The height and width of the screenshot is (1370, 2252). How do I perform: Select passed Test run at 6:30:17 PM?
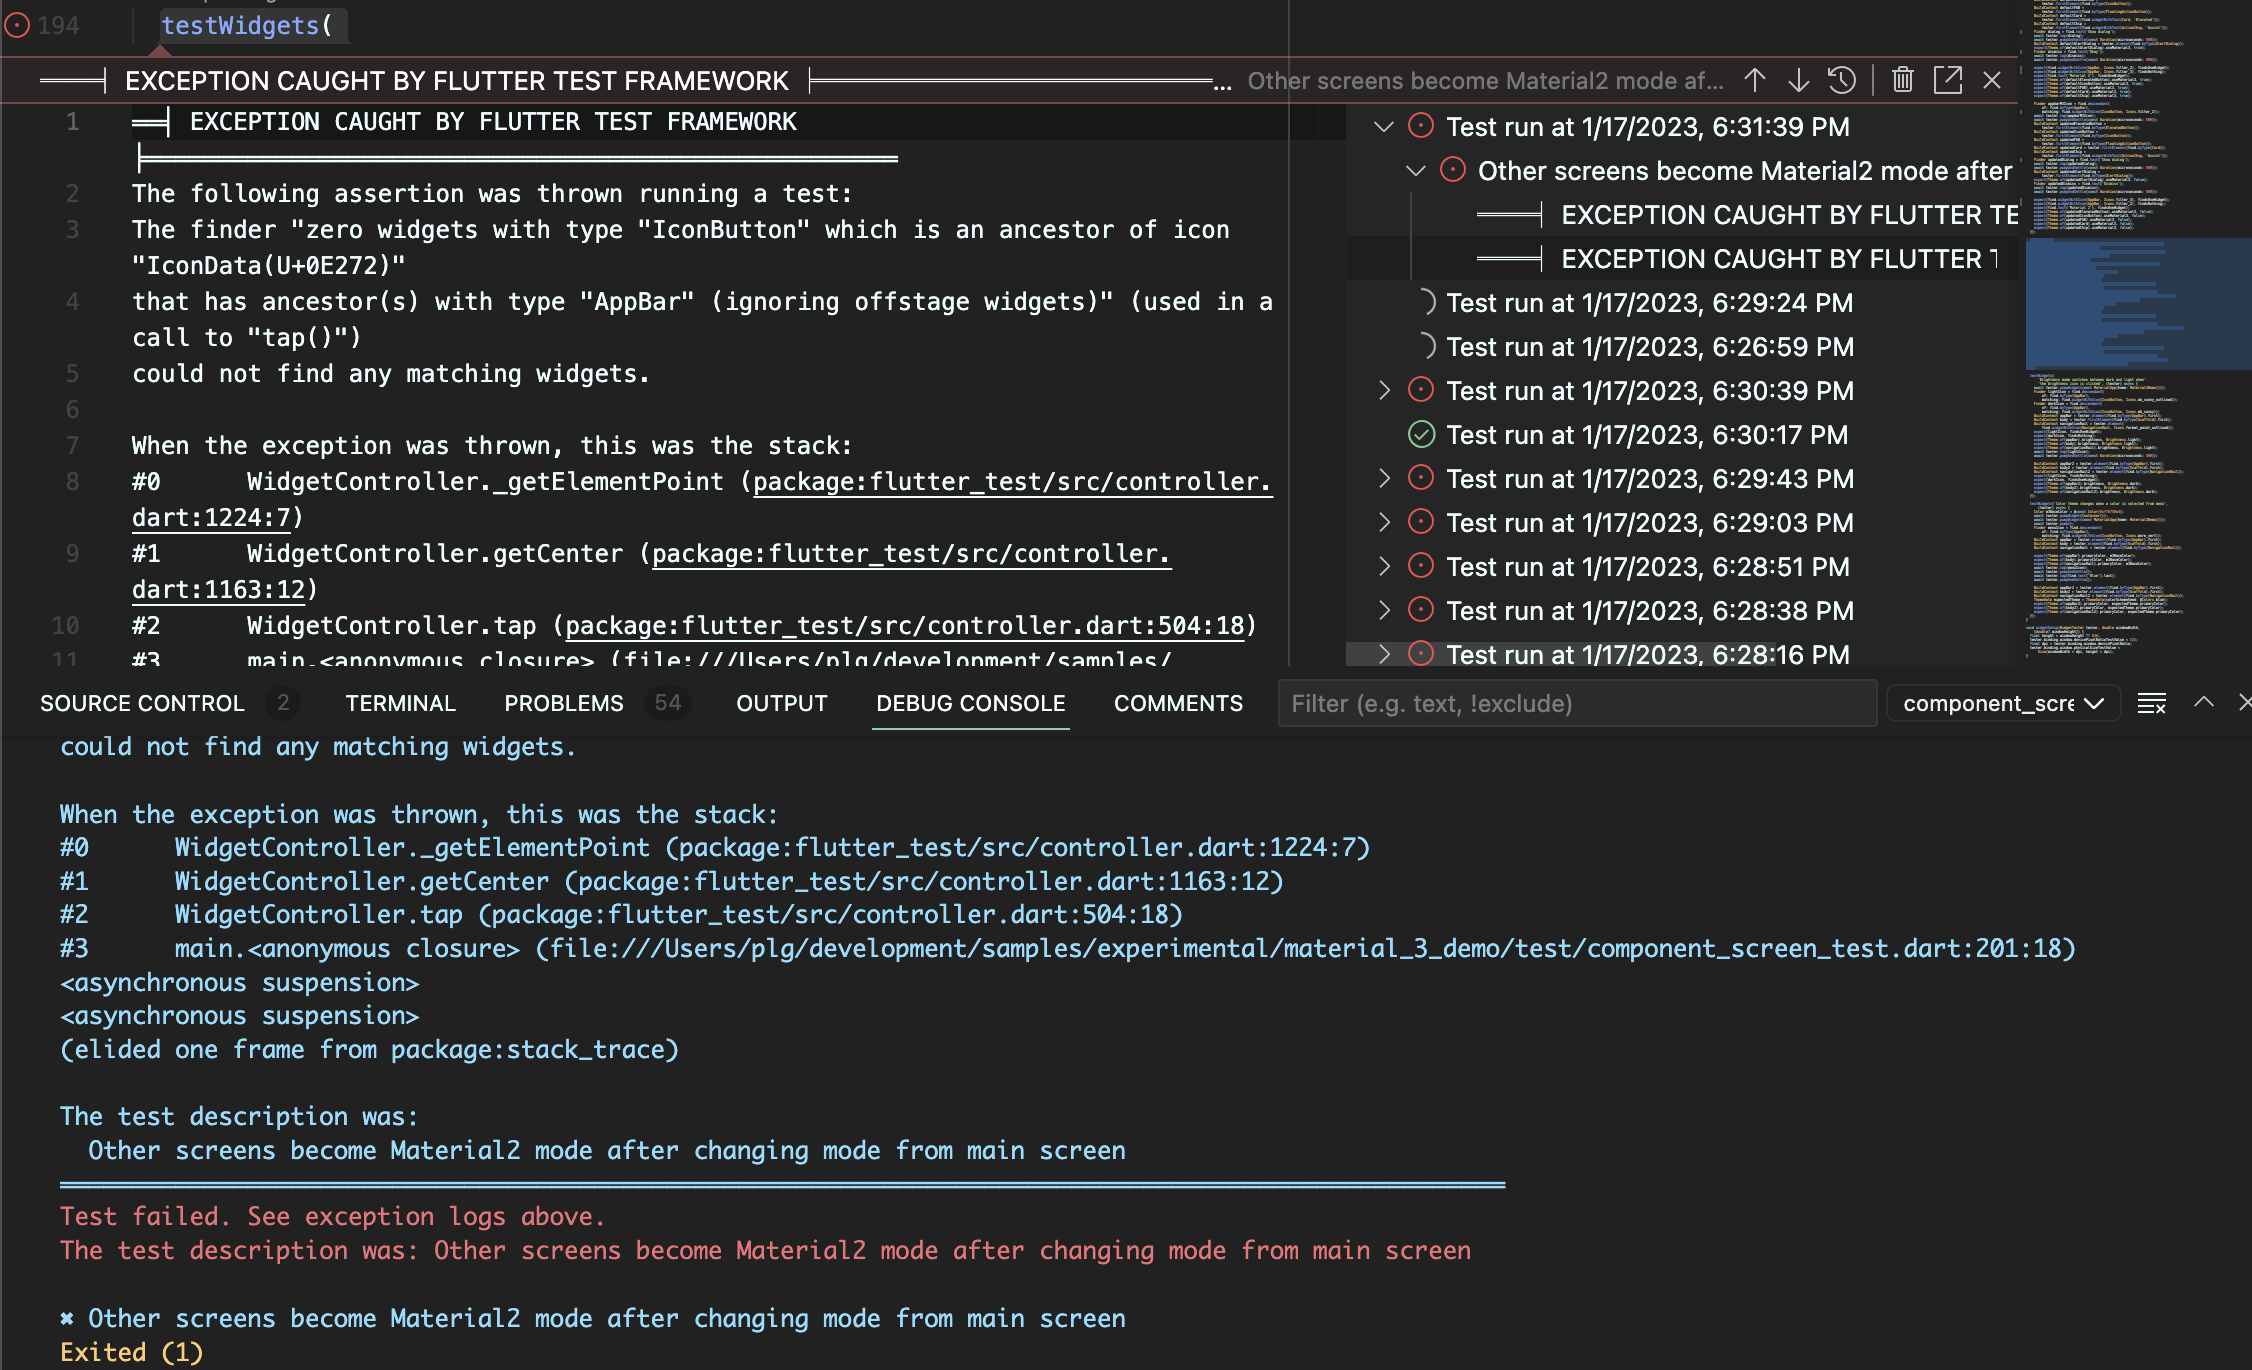coord(1646,435)
